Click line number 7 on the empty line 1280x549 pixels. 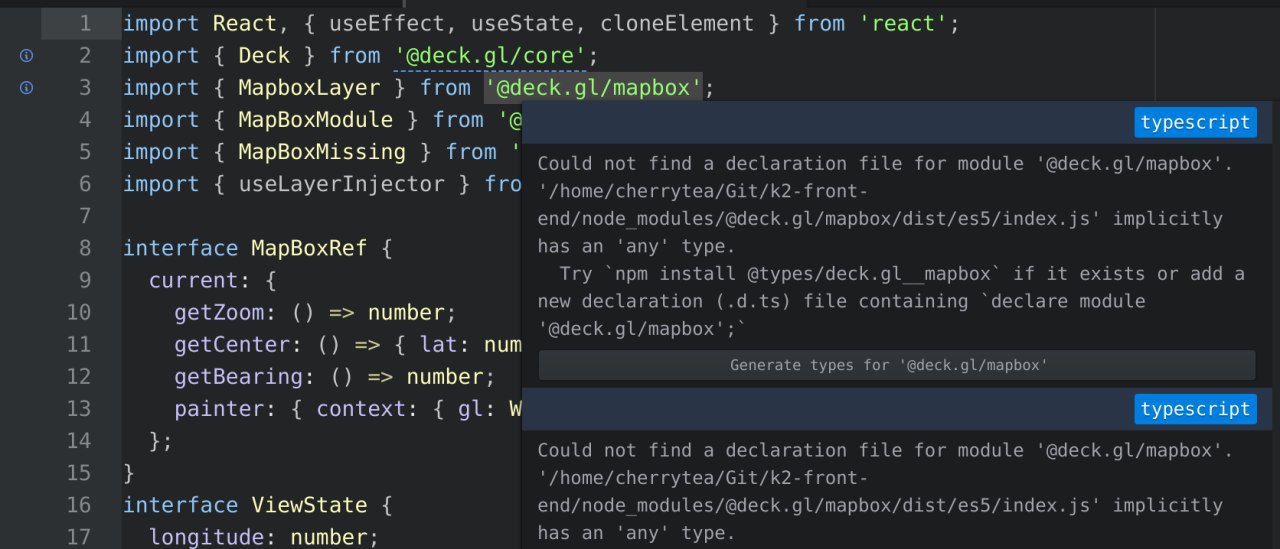(84, 216)
